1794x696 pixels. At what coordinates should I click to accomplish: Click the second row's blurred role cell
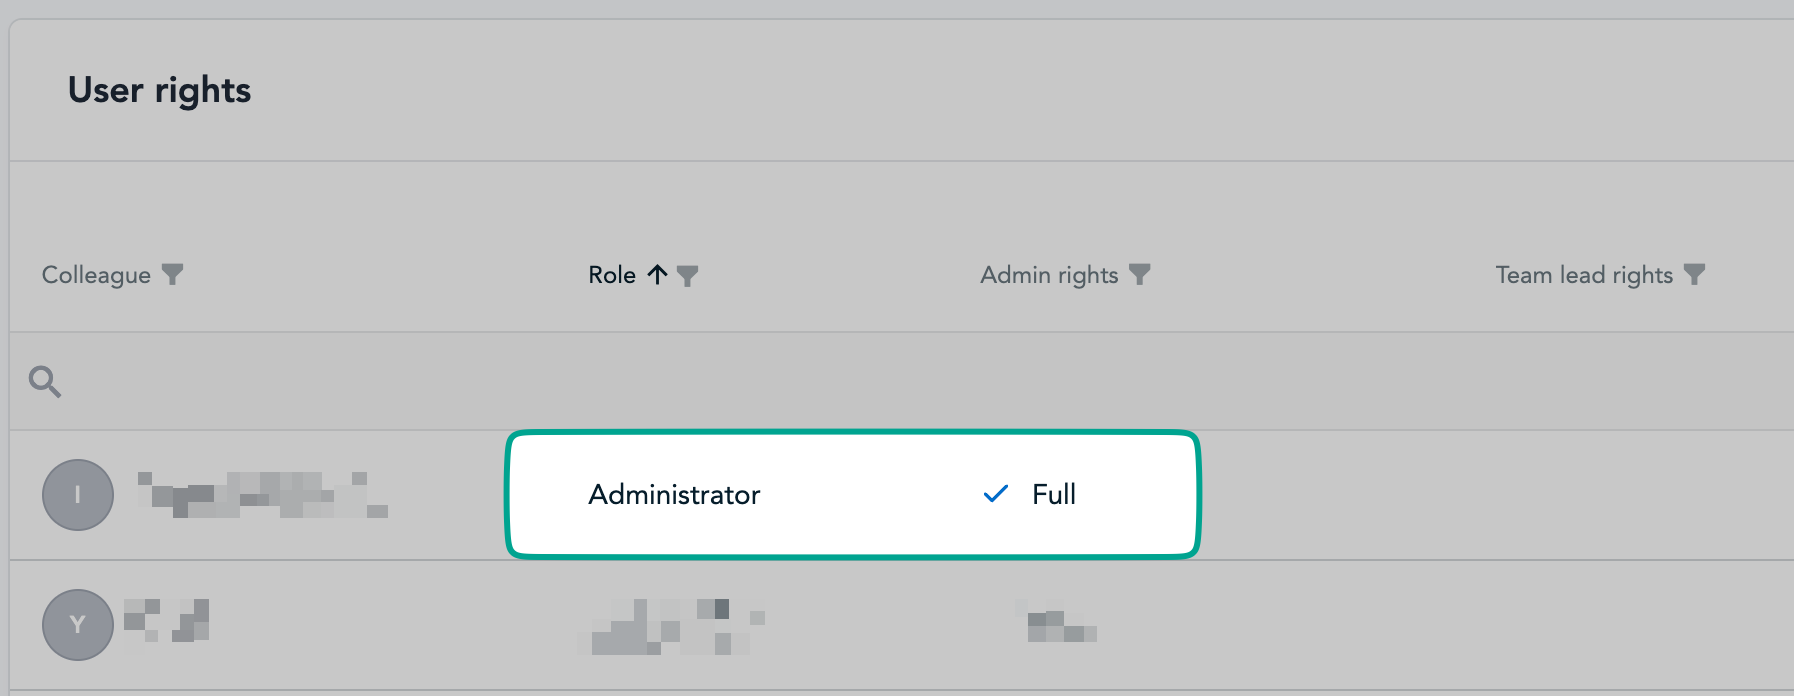pos(672,627)
